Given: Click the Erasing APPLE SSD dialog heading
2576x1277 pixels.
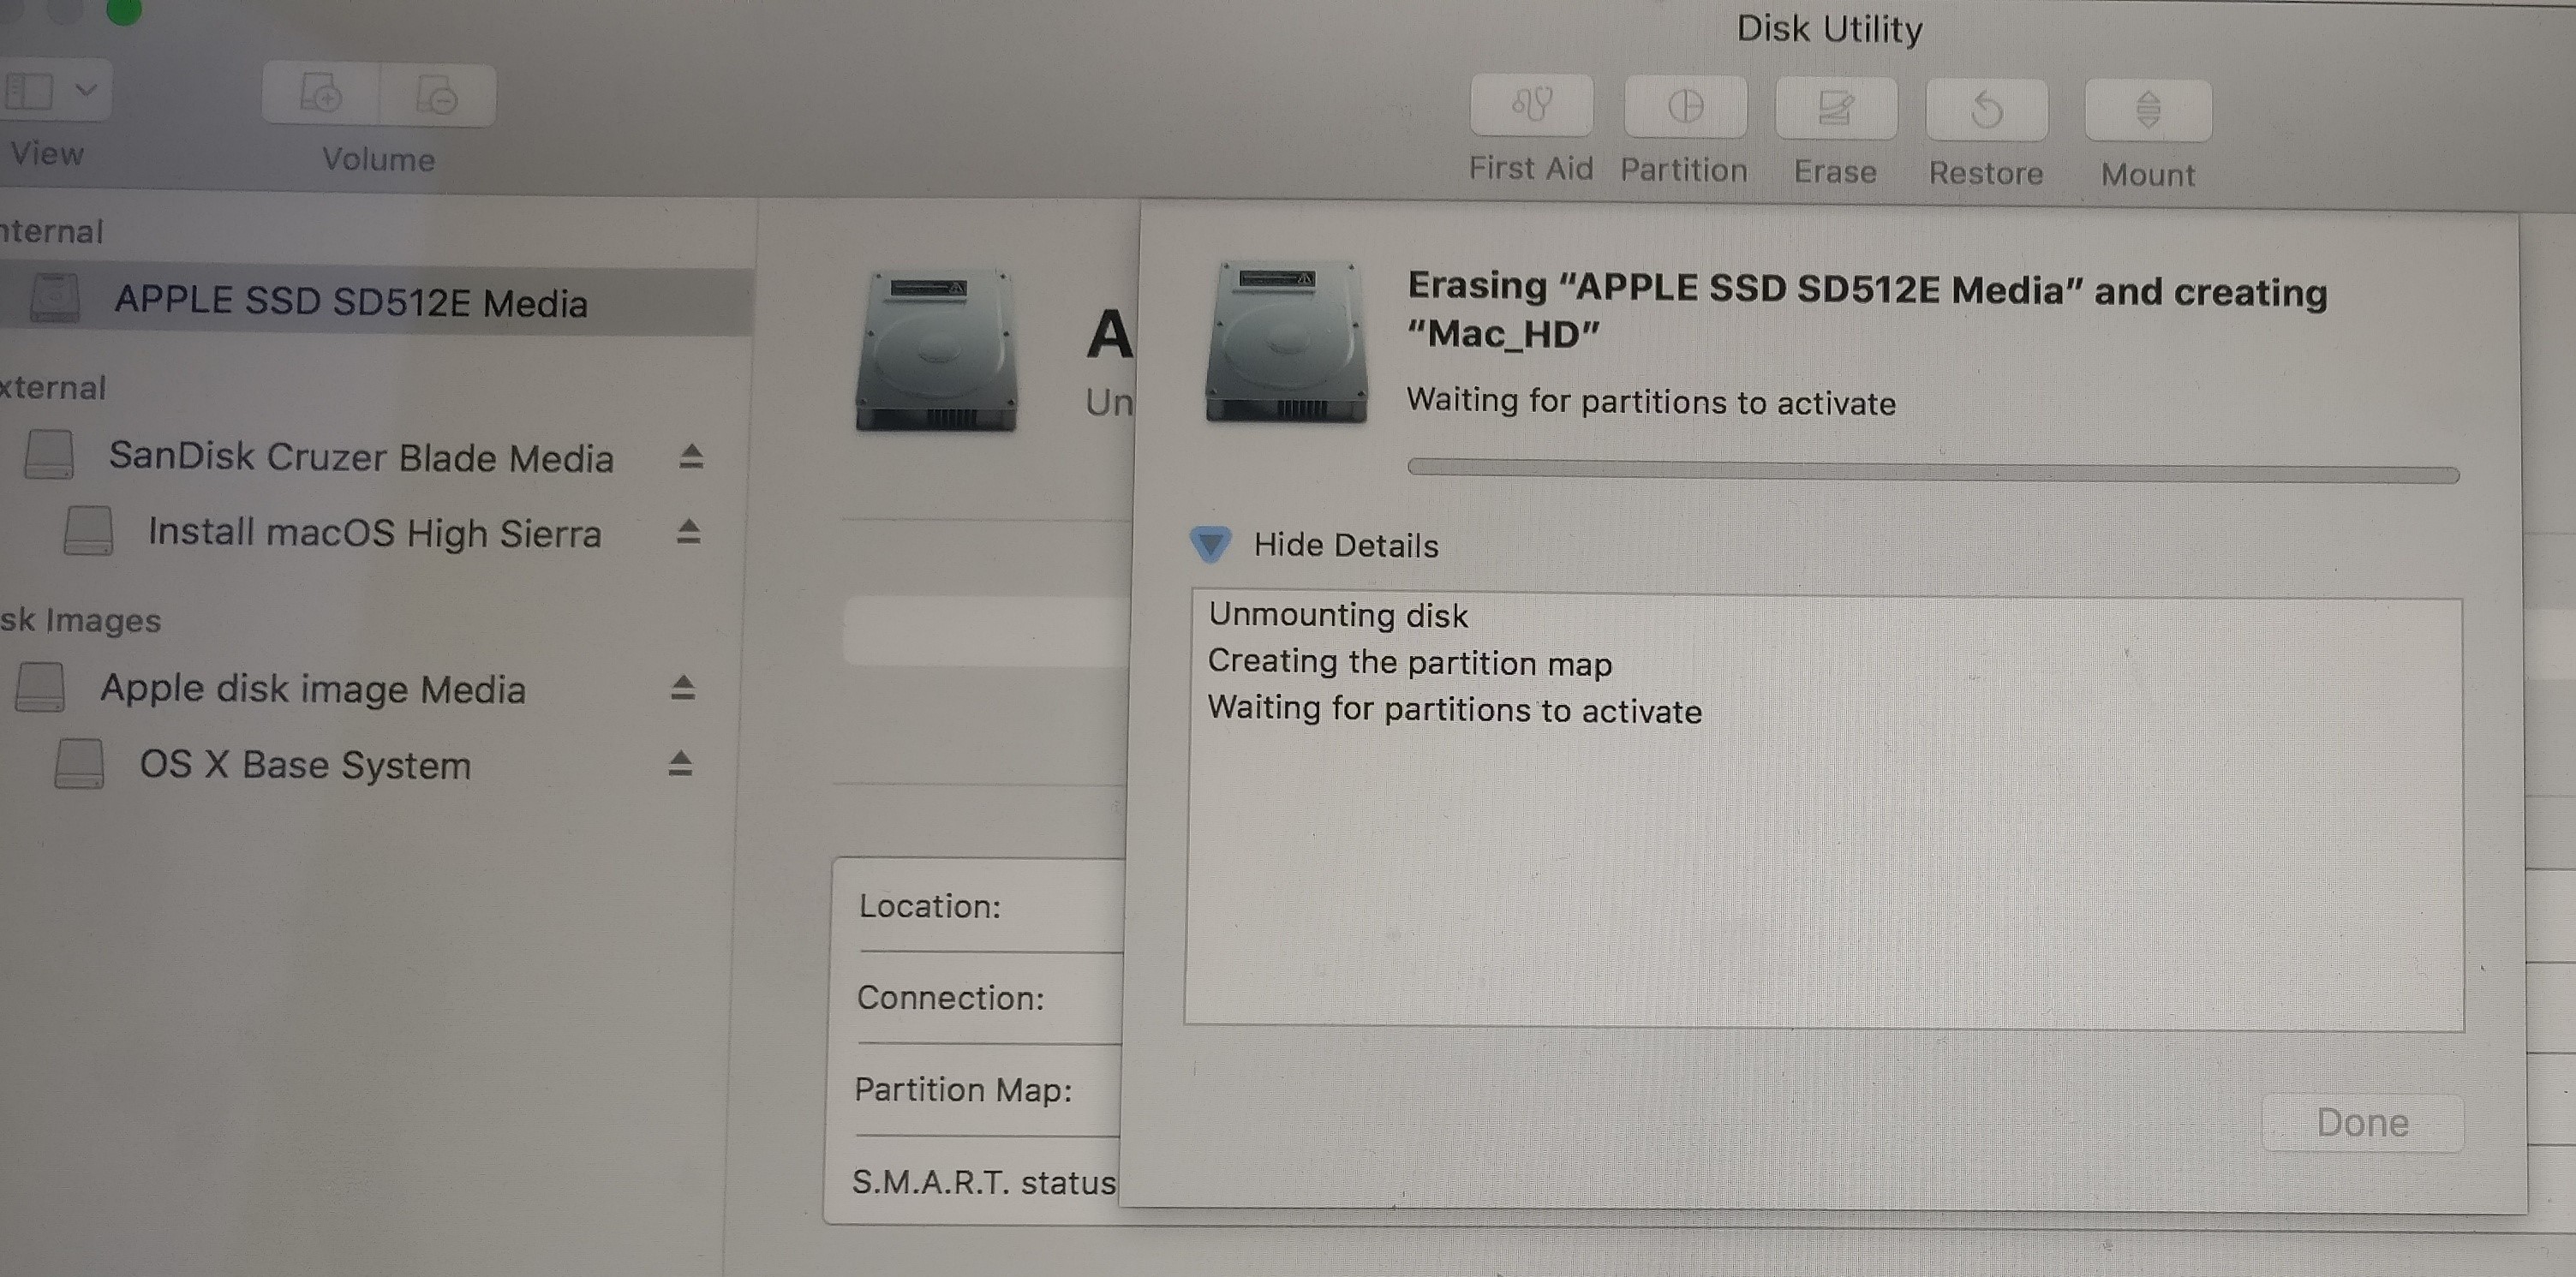Looking at the screenshot, I should (1867, 310).
